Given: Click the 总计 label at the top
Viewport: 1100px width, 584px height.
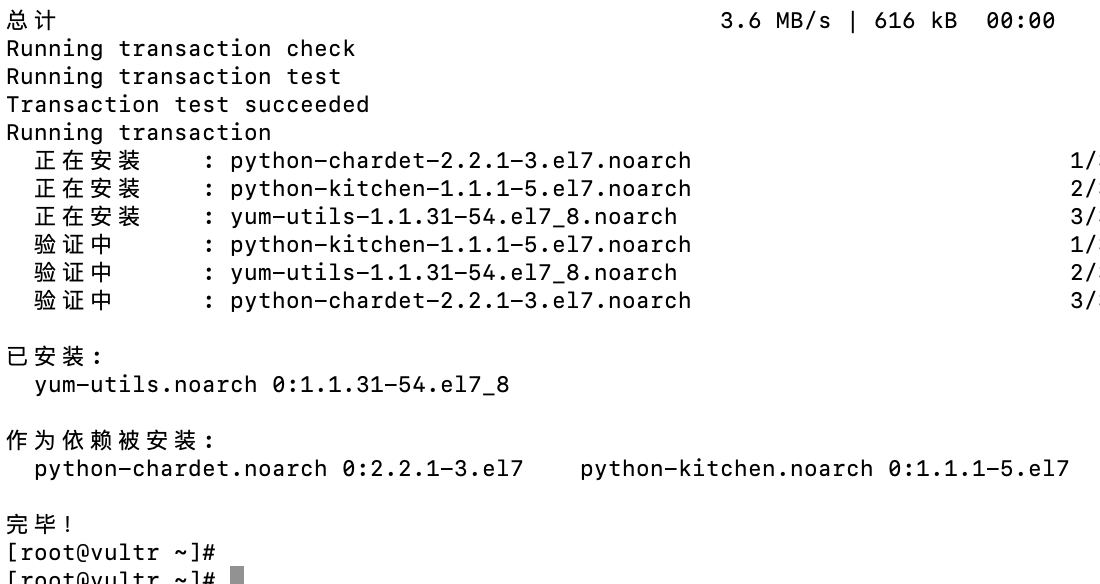Looking at the screenshot, I should (31, 21).
